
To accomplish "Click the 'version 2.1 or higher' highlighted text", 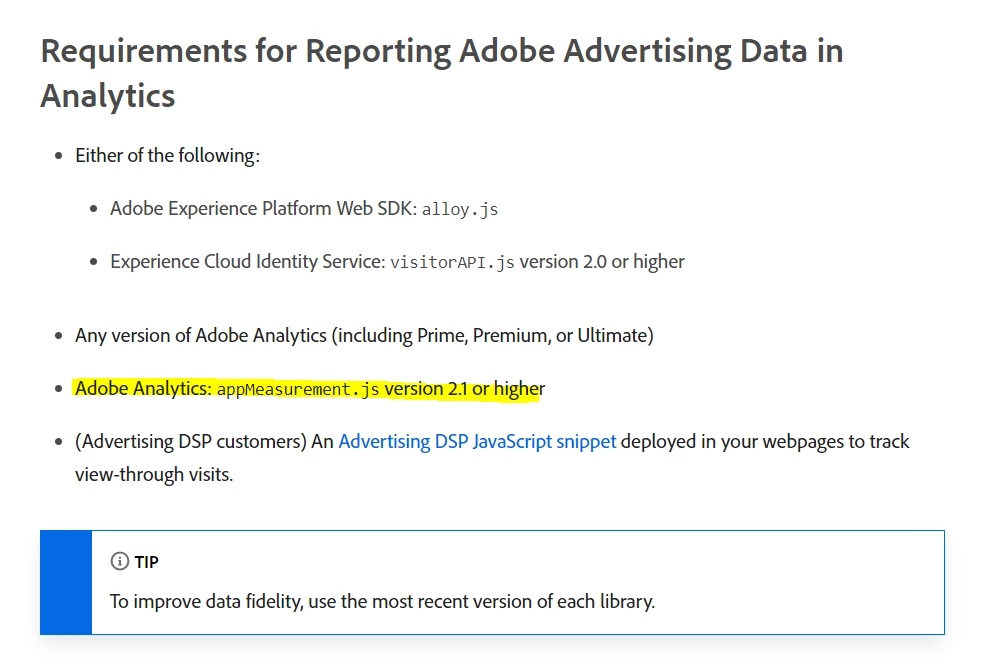I will point(464,388).
